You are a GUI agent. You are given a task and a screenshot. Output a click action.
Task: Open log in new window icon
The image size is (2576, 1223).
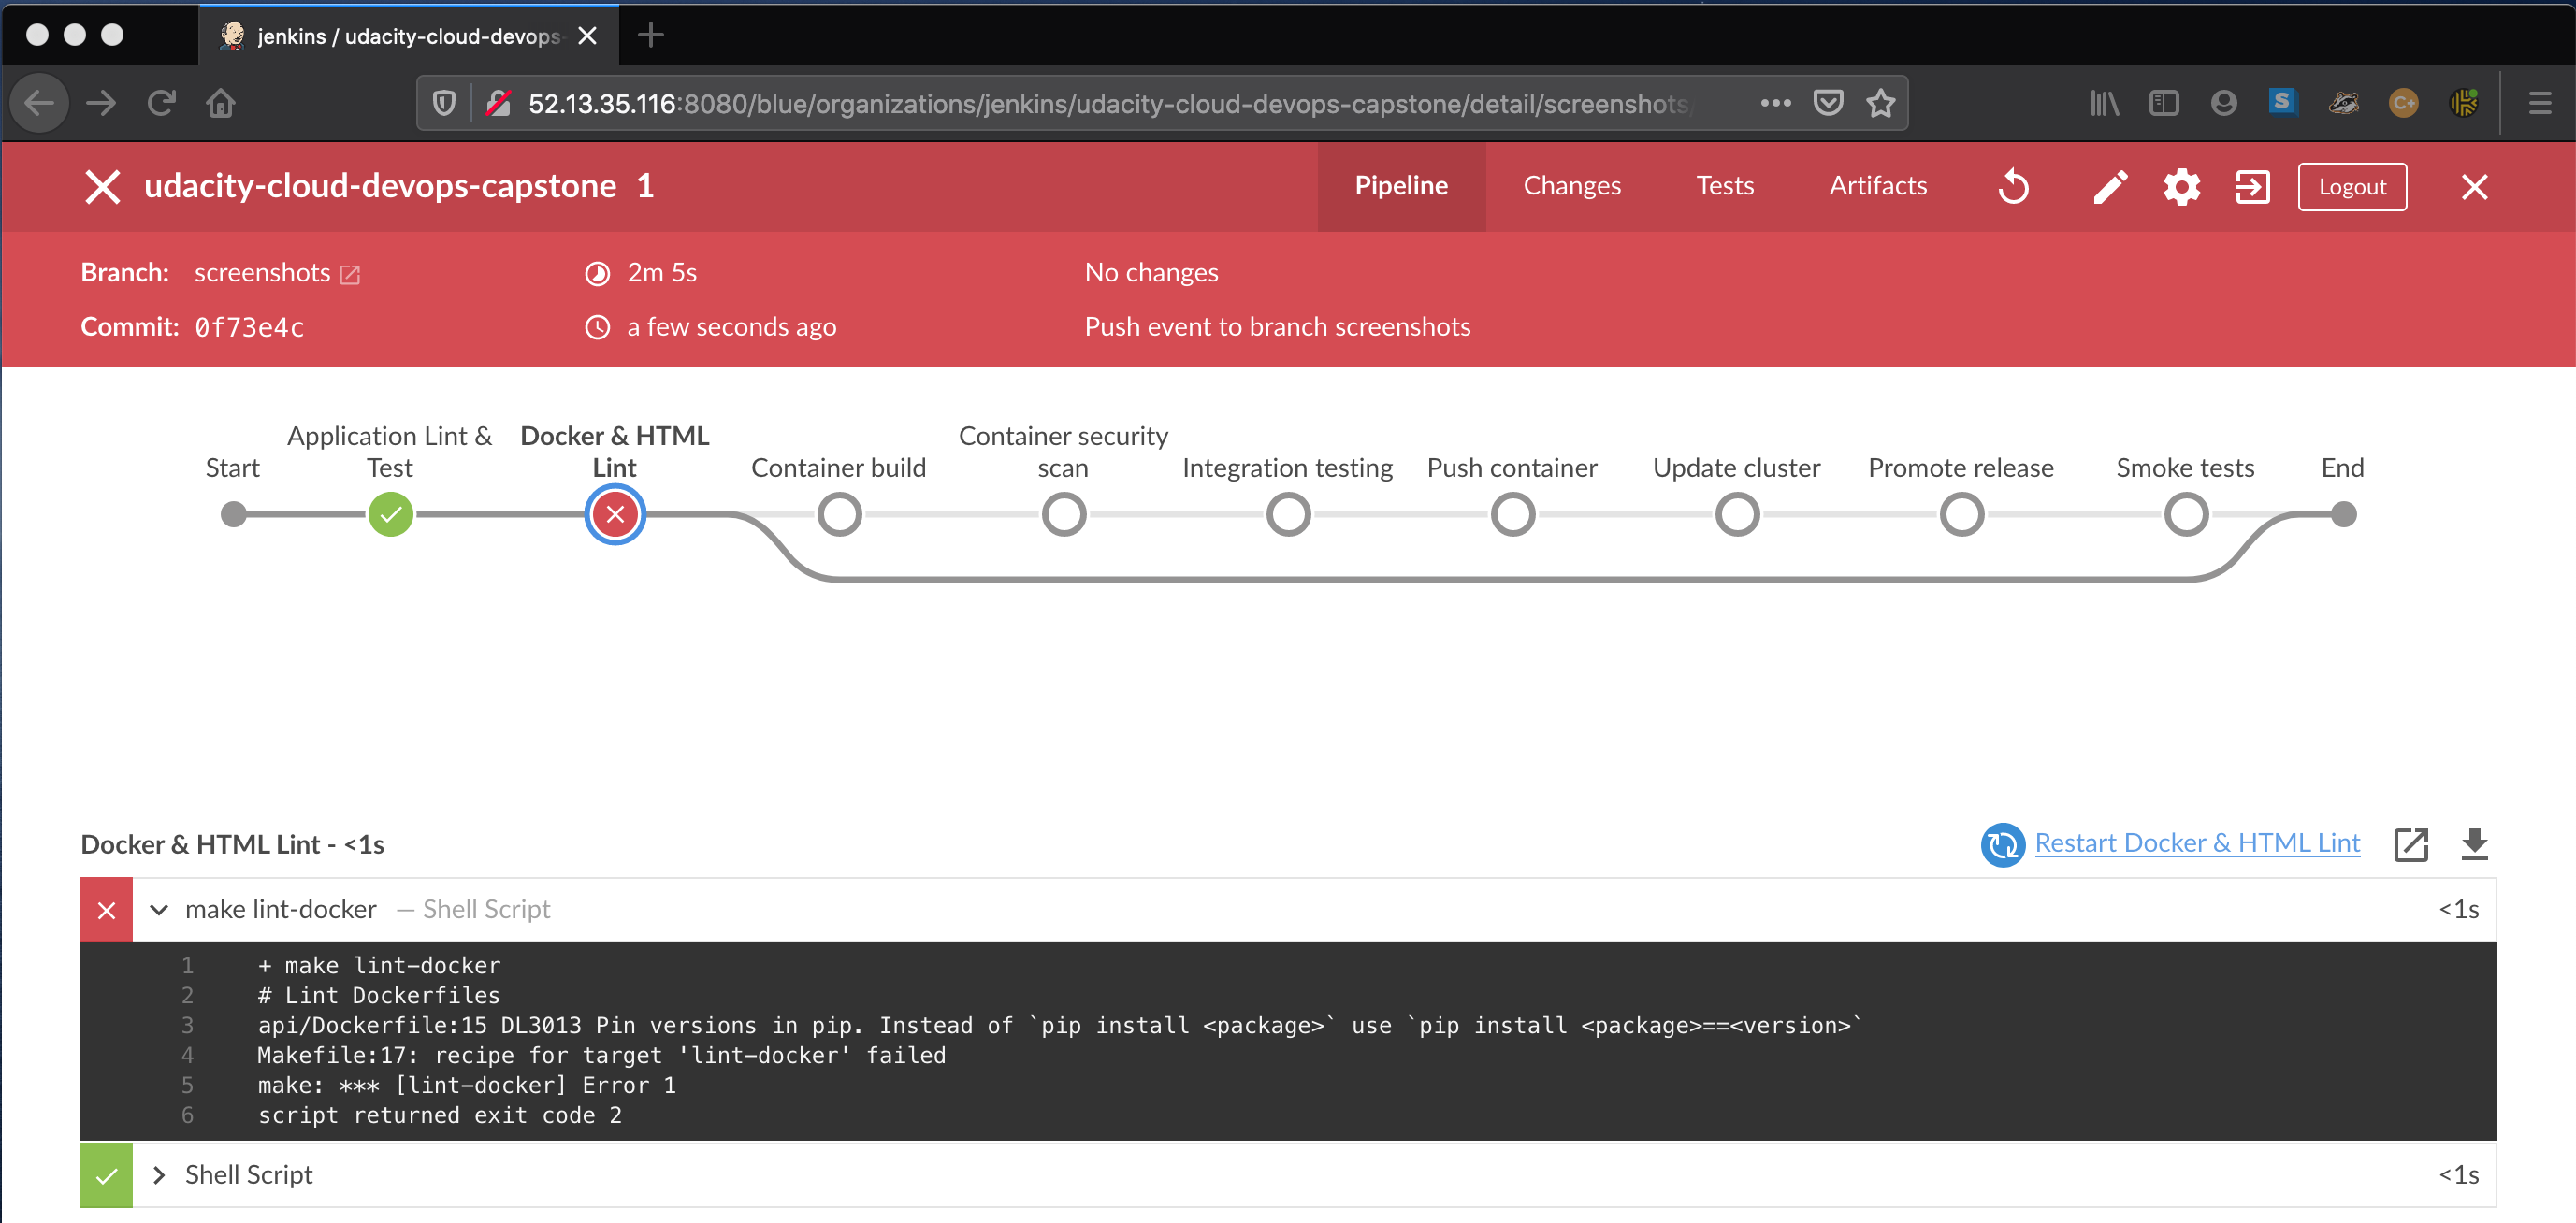[x=2411, y=844]
